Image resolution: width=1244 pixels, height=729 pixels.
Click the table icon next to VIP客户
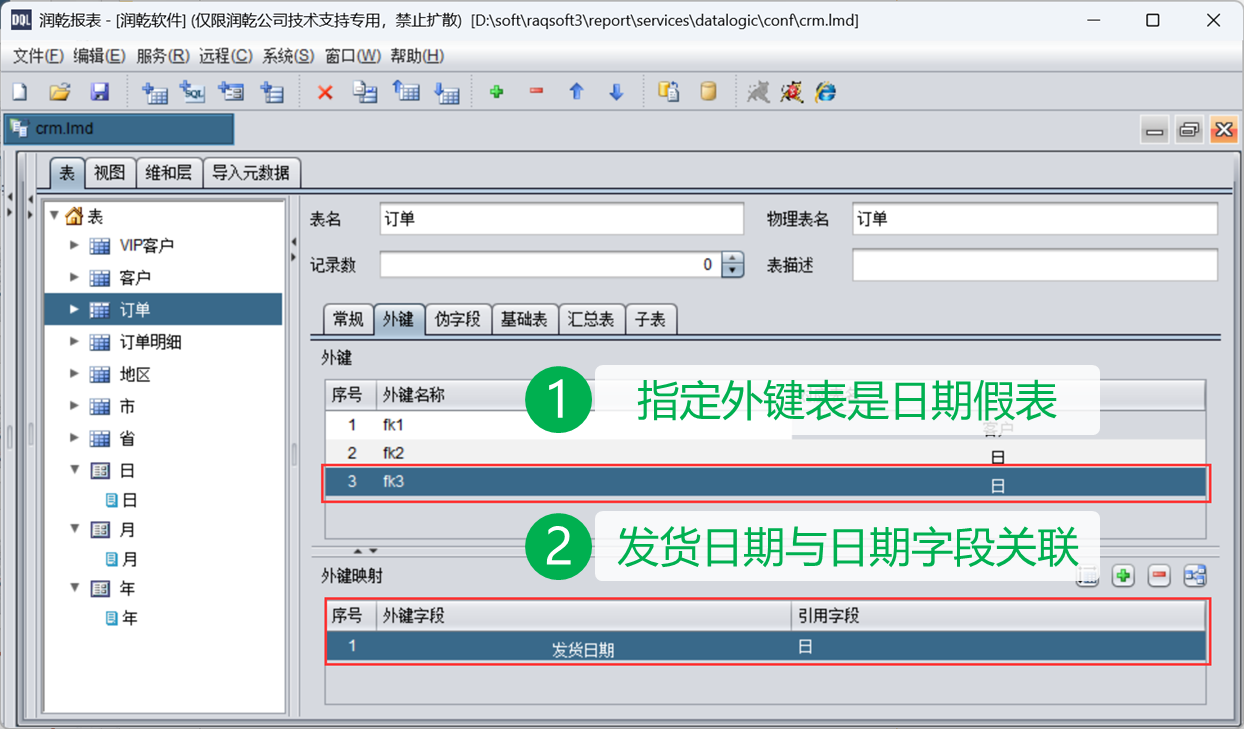100,246
